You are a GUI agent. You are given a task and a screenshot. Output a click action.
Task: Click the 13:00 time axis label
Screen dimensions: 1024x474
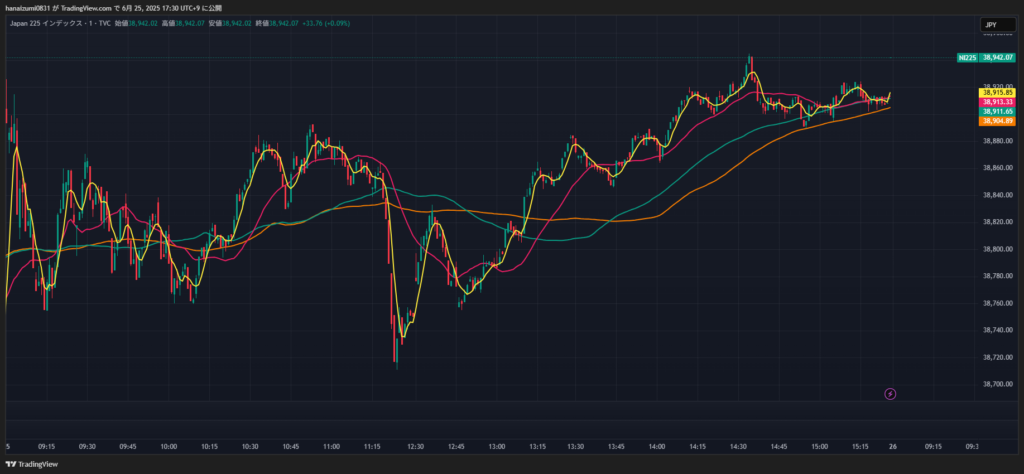point(496,447)
